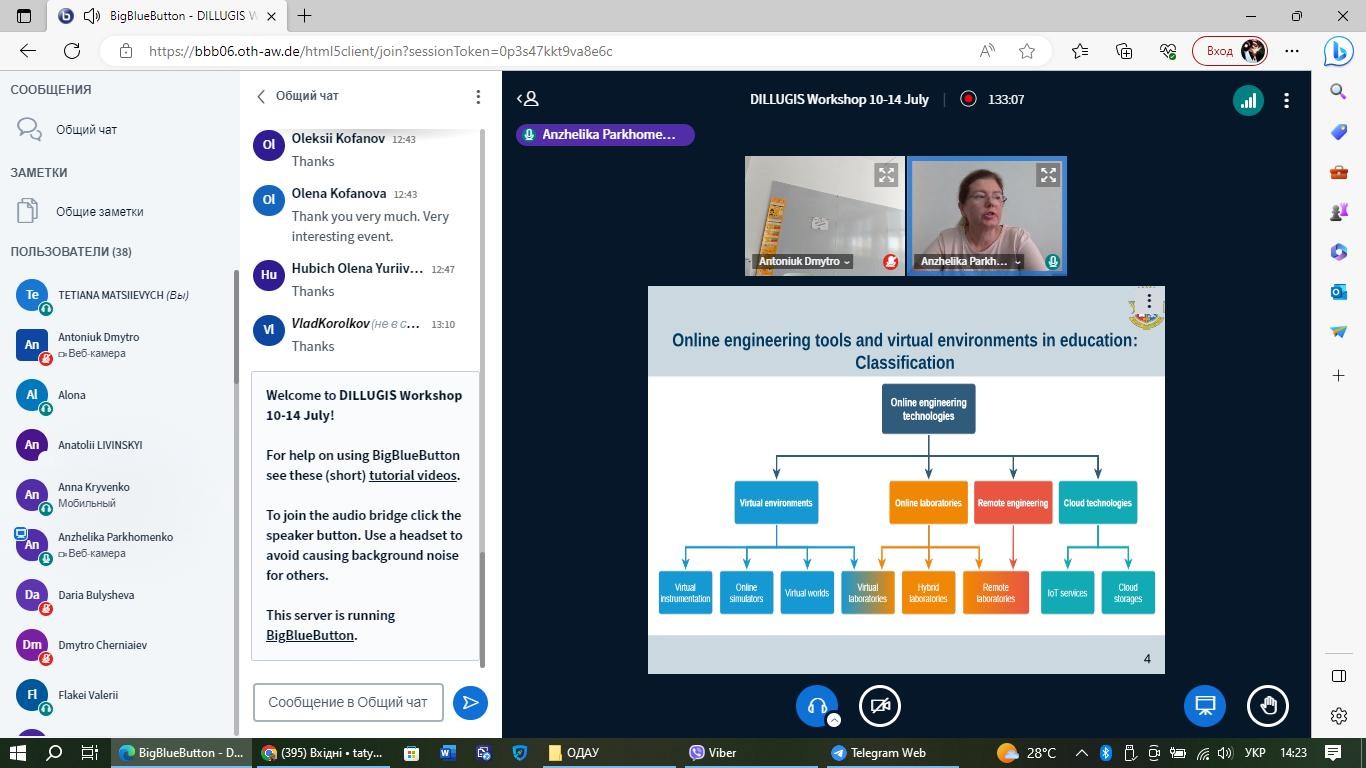Click the raise hand icon
Screen dimensions: 1366x768
1268,705
